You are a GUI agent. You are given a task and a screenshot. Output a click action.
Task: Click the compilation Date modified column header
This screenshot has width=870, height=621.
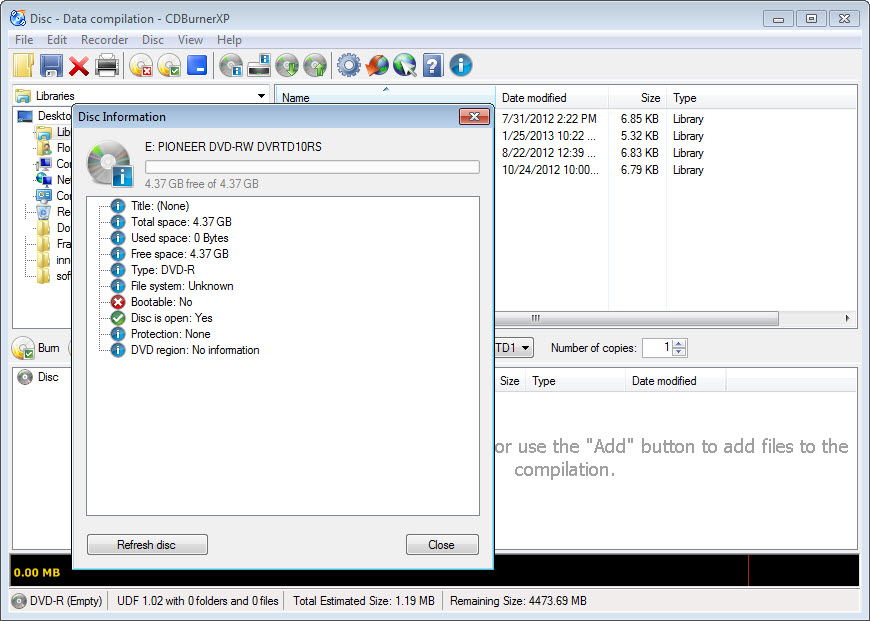pos(675,381)
